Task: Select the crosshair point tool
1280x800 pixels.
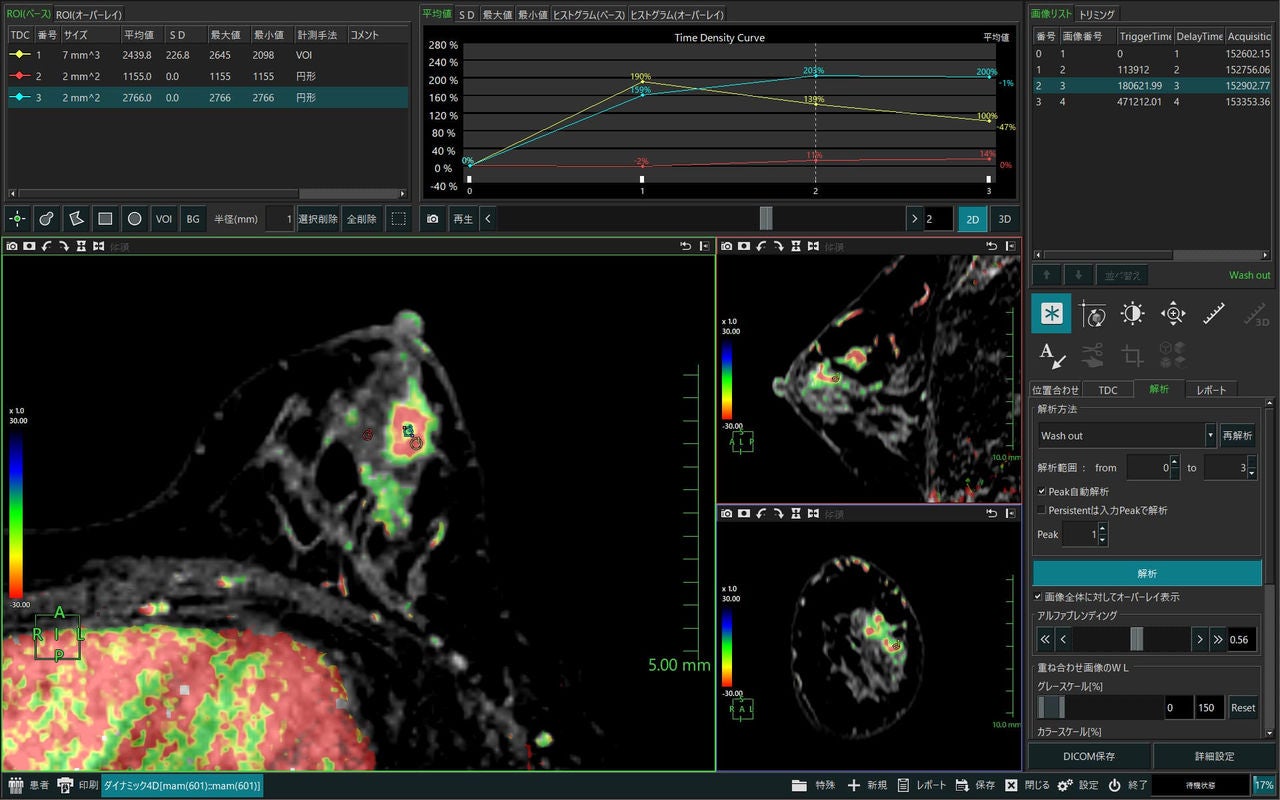Action: pyautogui.click(x=17, y=218)
